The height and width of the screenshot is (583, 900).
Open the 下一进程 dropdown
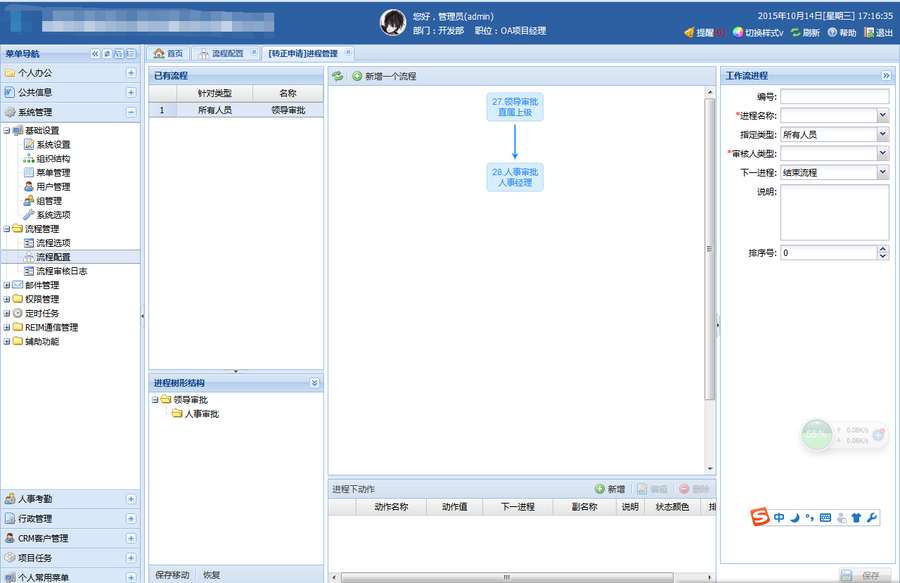pos(880,172)
